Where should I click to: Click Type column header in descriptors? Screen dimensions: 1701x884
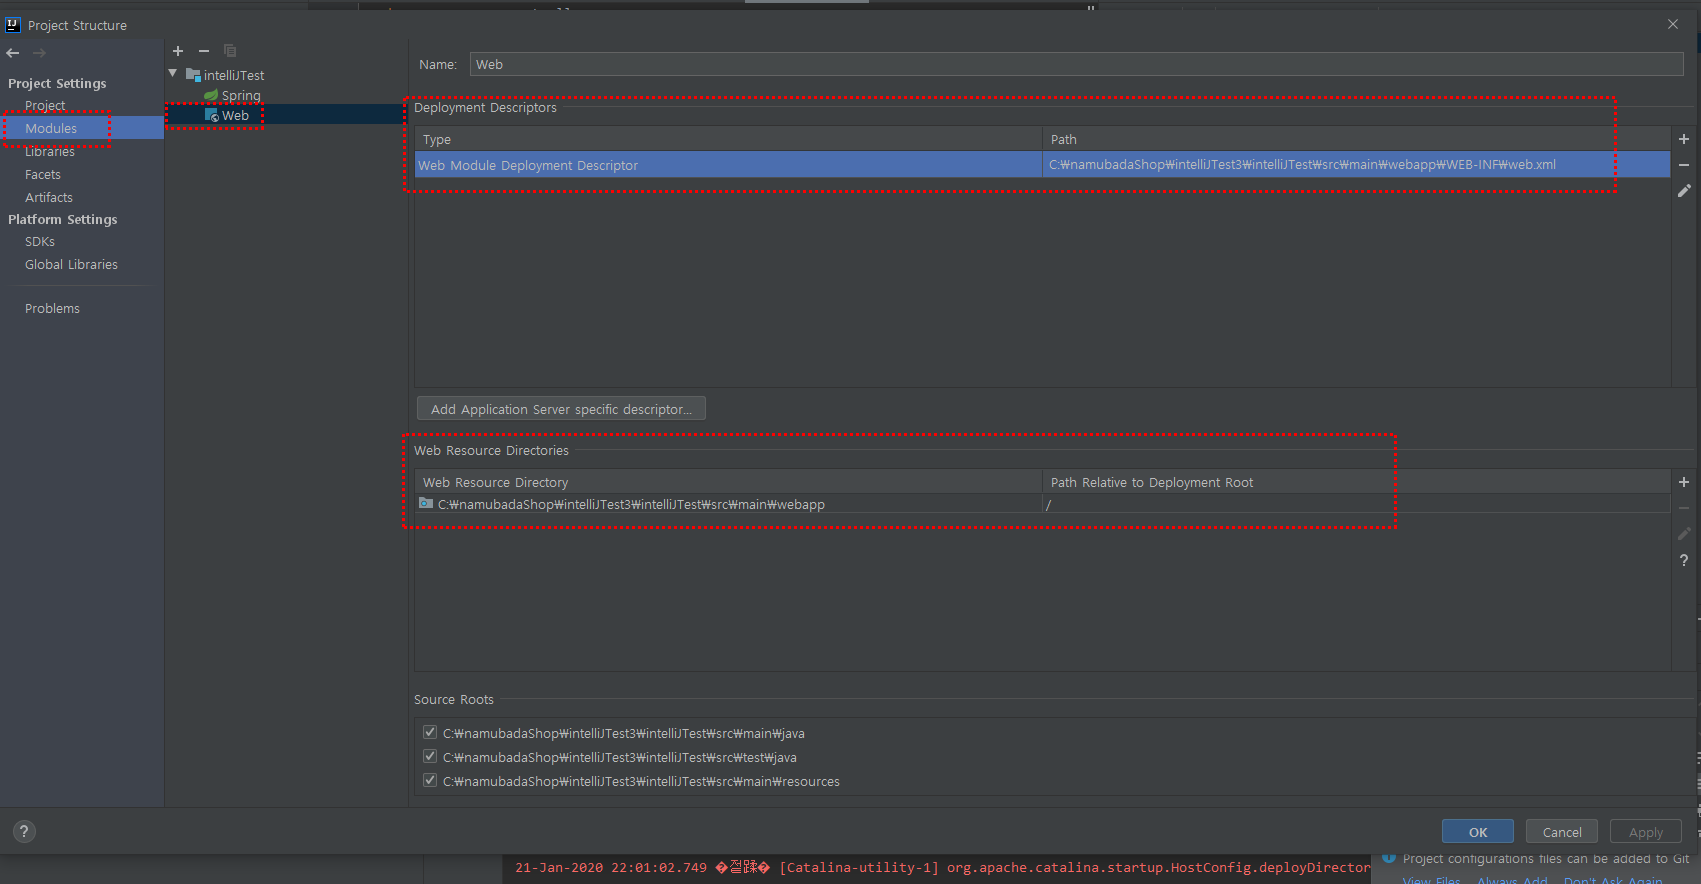729,139
